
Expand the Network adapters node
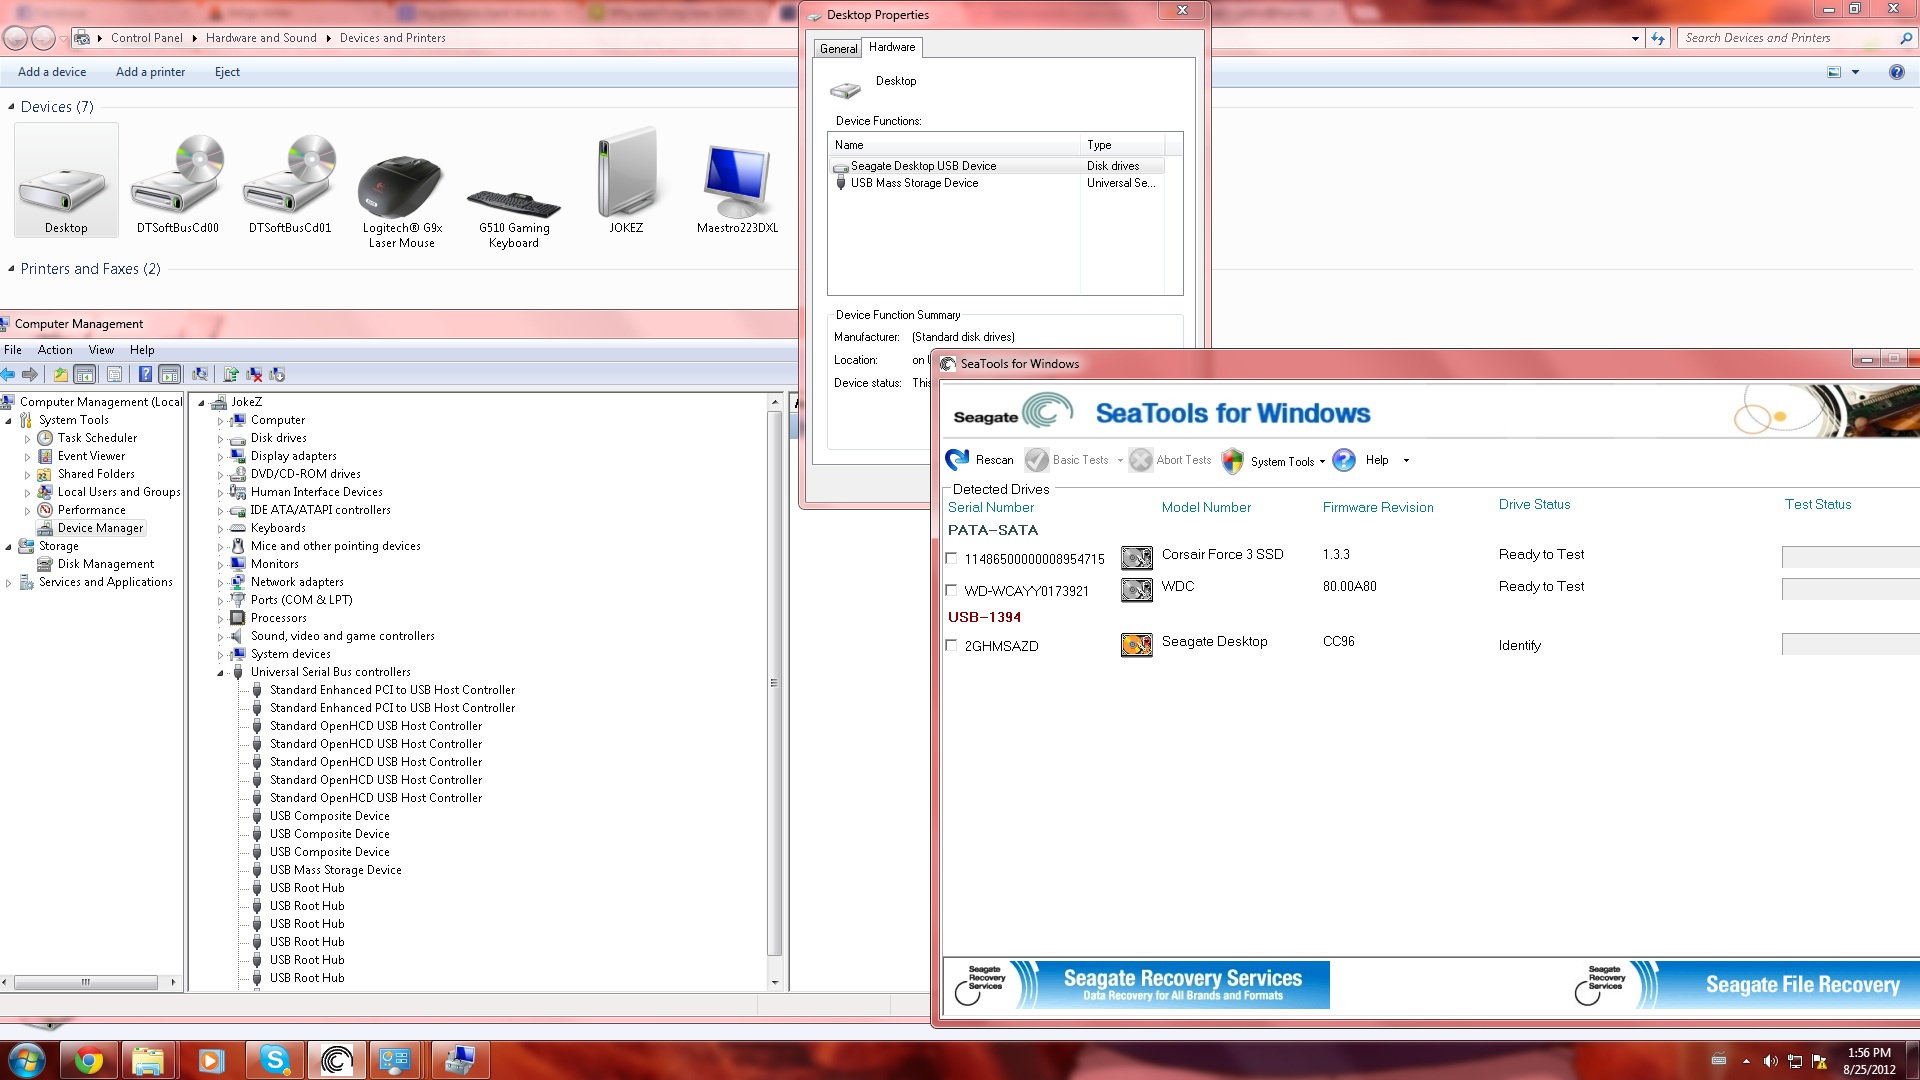(x=221, y=583)
